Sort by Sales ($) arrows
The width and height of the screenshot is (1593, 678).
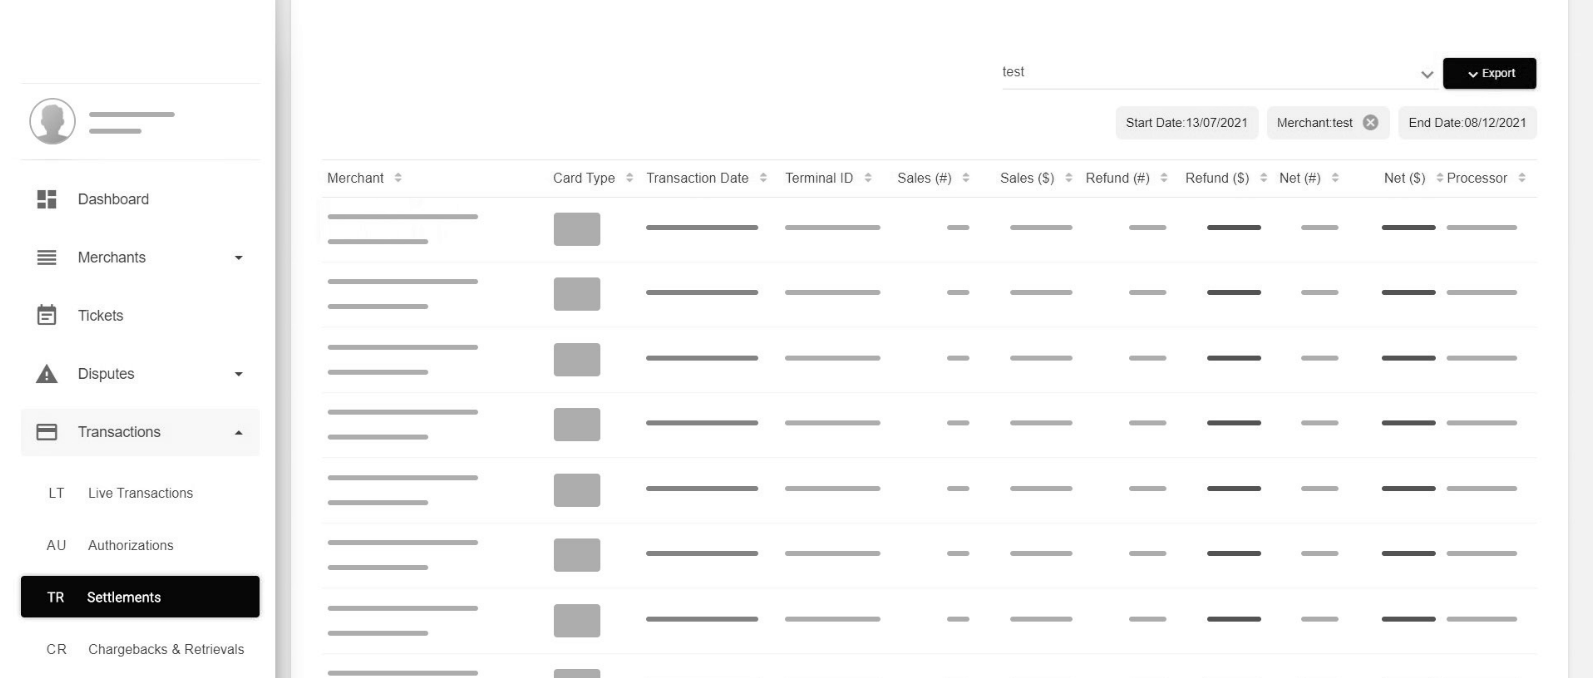[1069, 178]
